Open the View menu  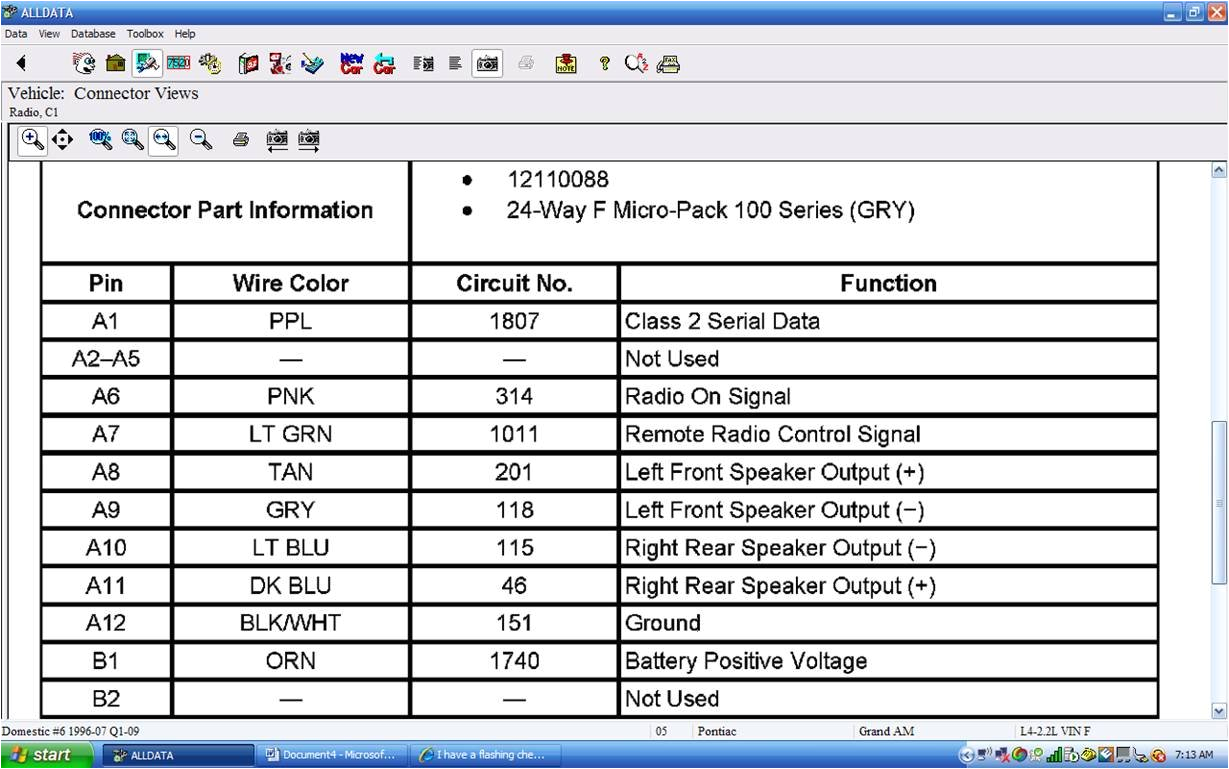point(48,33)
